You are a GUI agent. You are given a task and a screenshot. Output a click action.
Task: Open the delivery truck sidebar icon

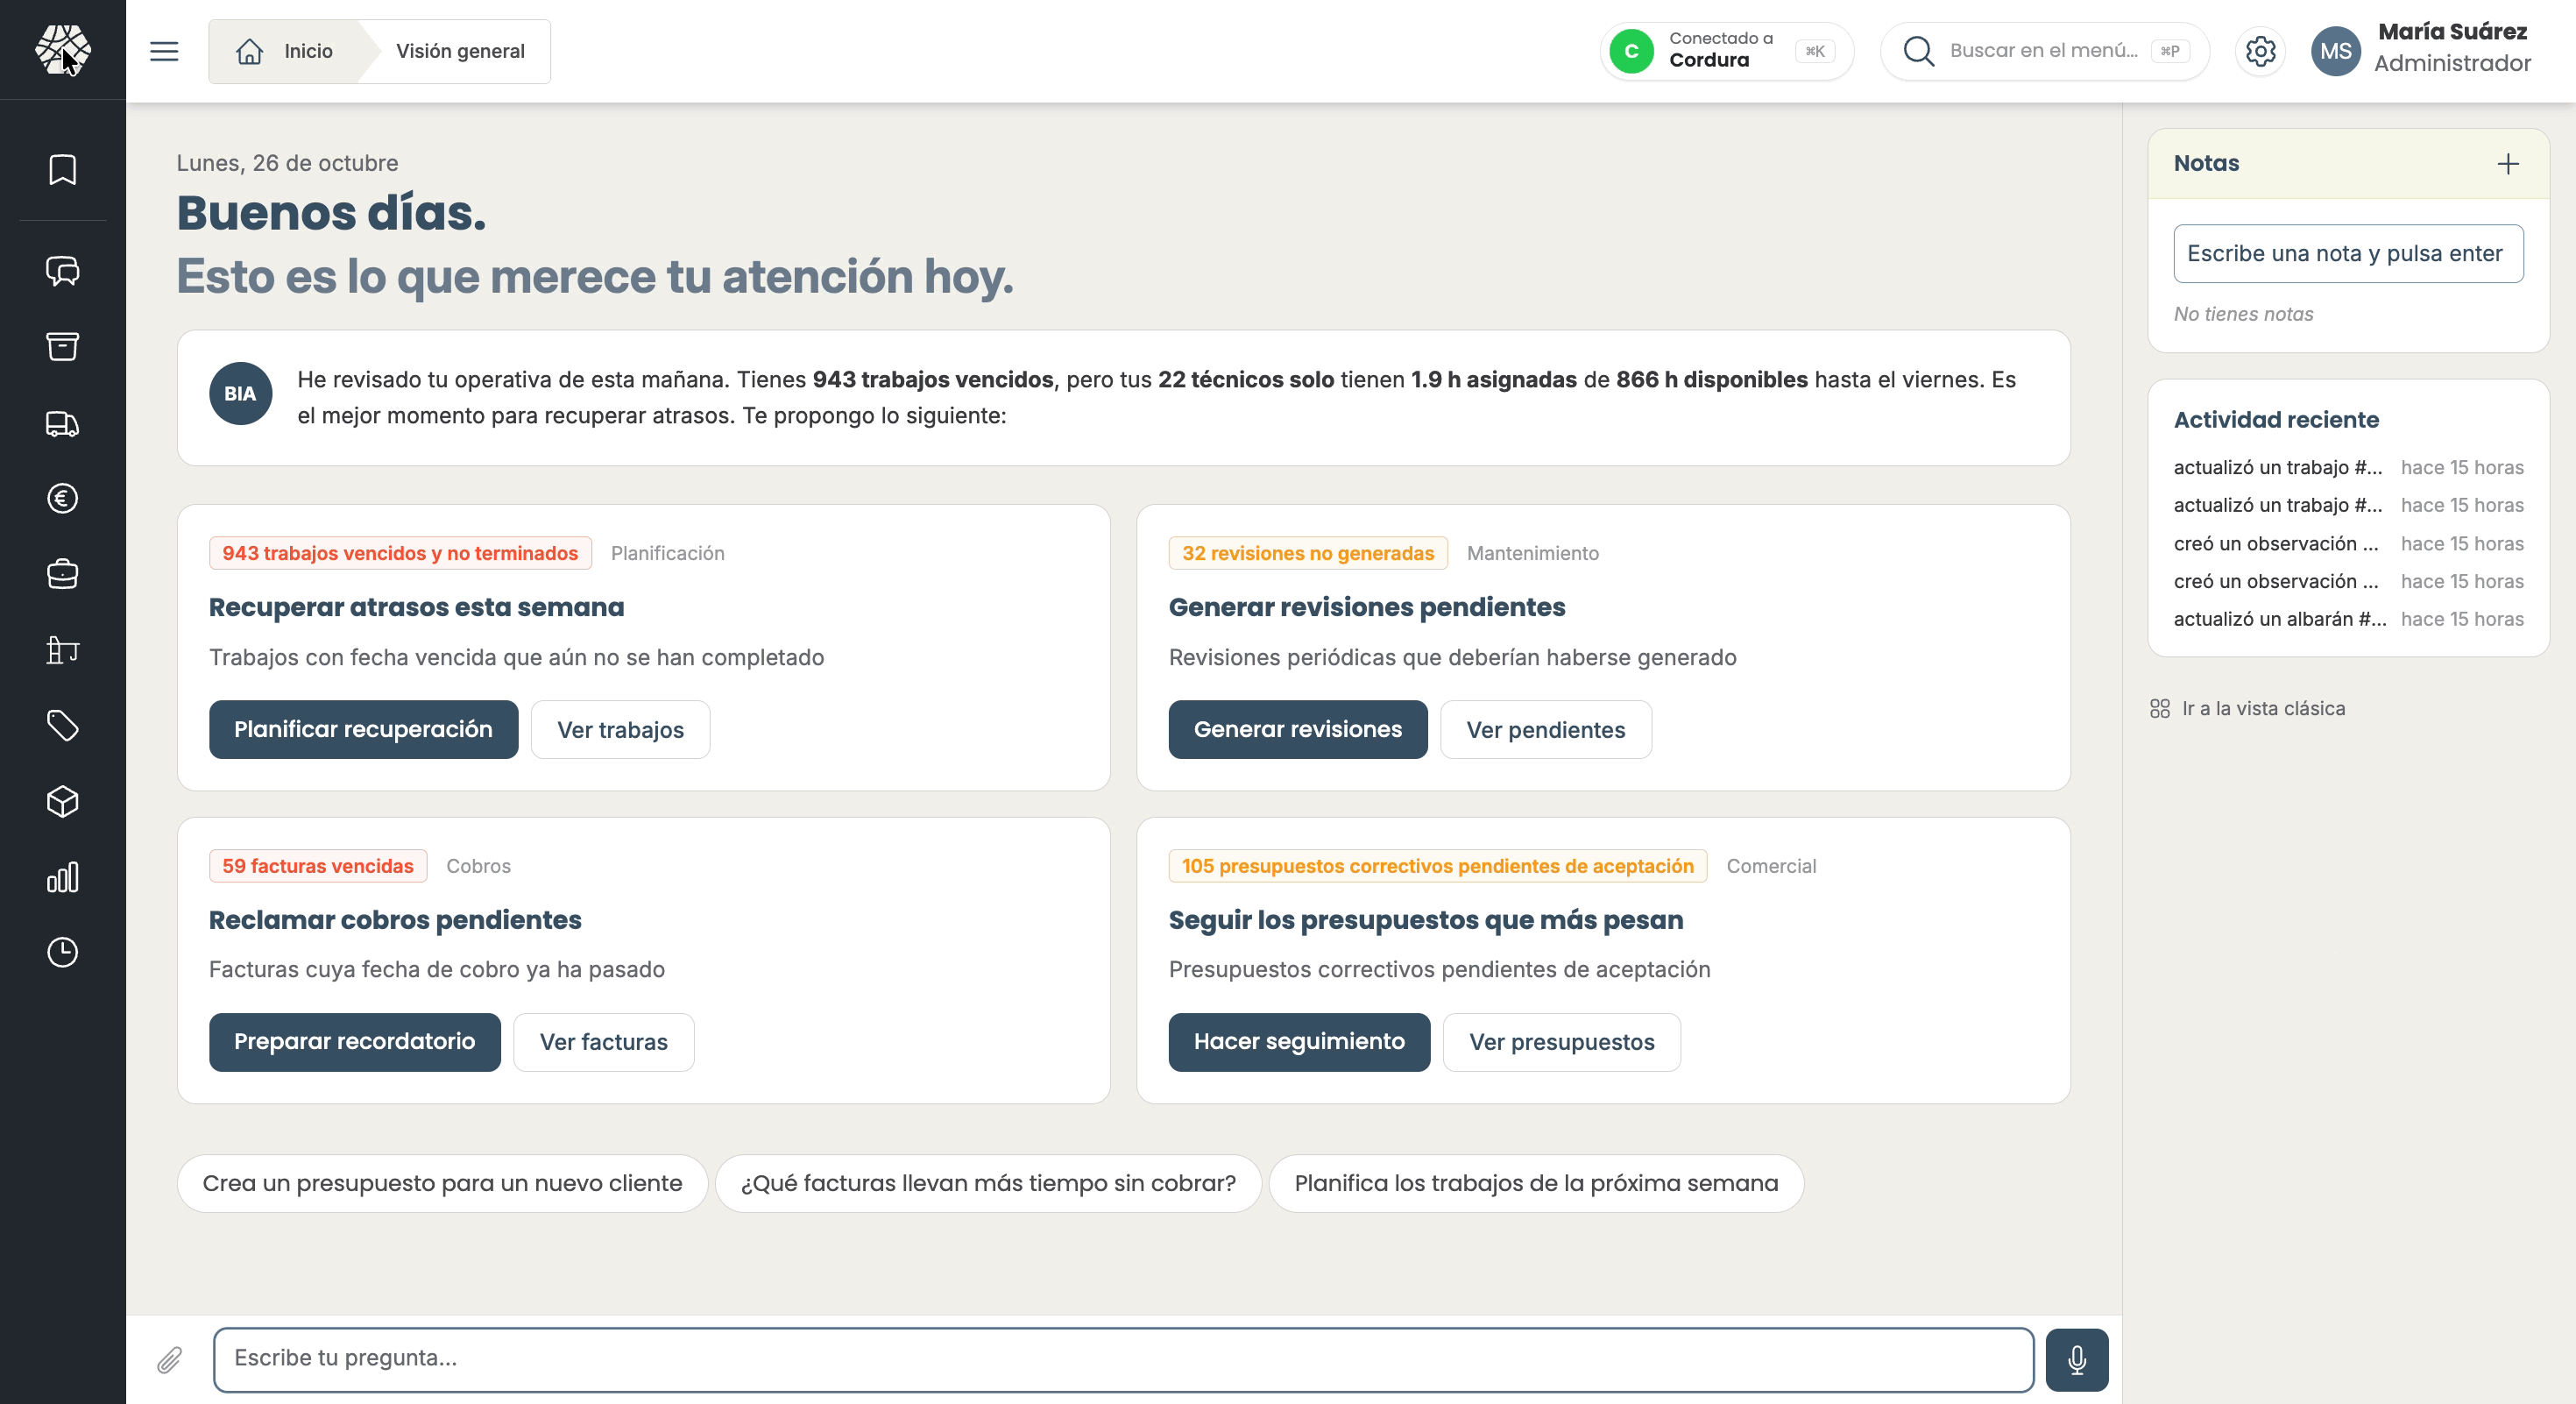click(x=62, y=424)
